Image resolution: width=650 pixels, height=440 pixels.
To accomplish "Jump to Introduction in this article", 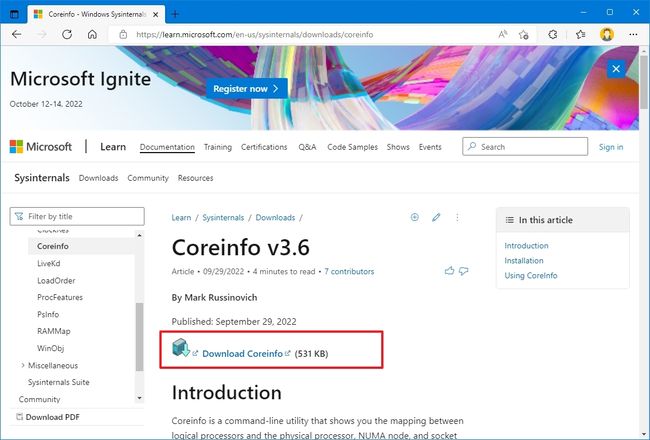I will (x=526, y=246).
